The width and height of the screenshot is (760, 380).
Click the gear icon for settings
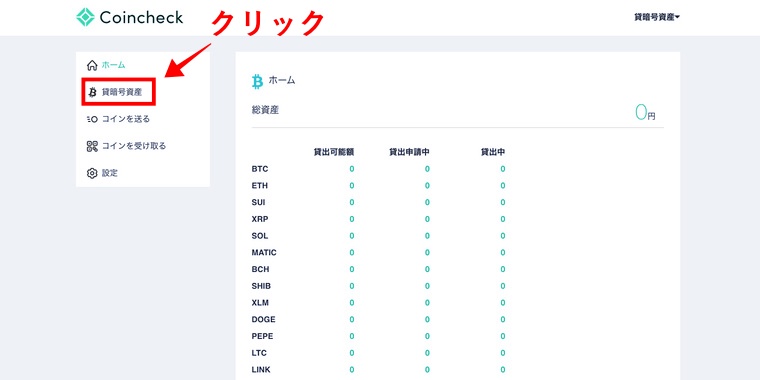point(92,173)
